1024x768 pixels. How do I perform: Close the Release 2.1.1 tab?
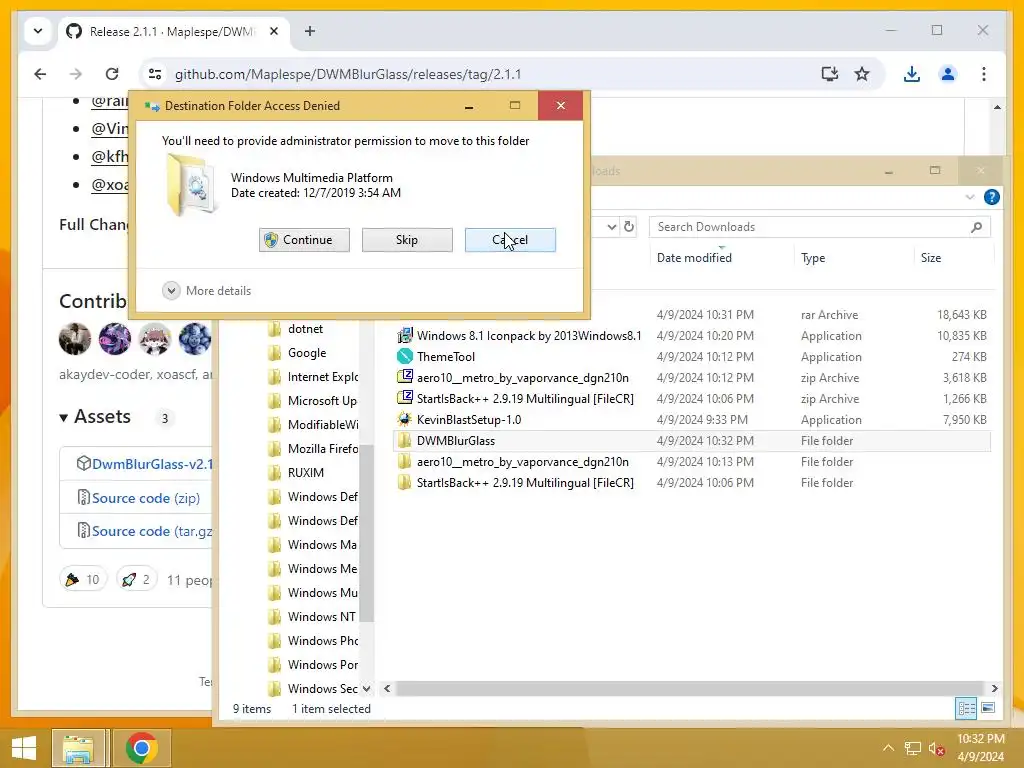tap(274, 31)
